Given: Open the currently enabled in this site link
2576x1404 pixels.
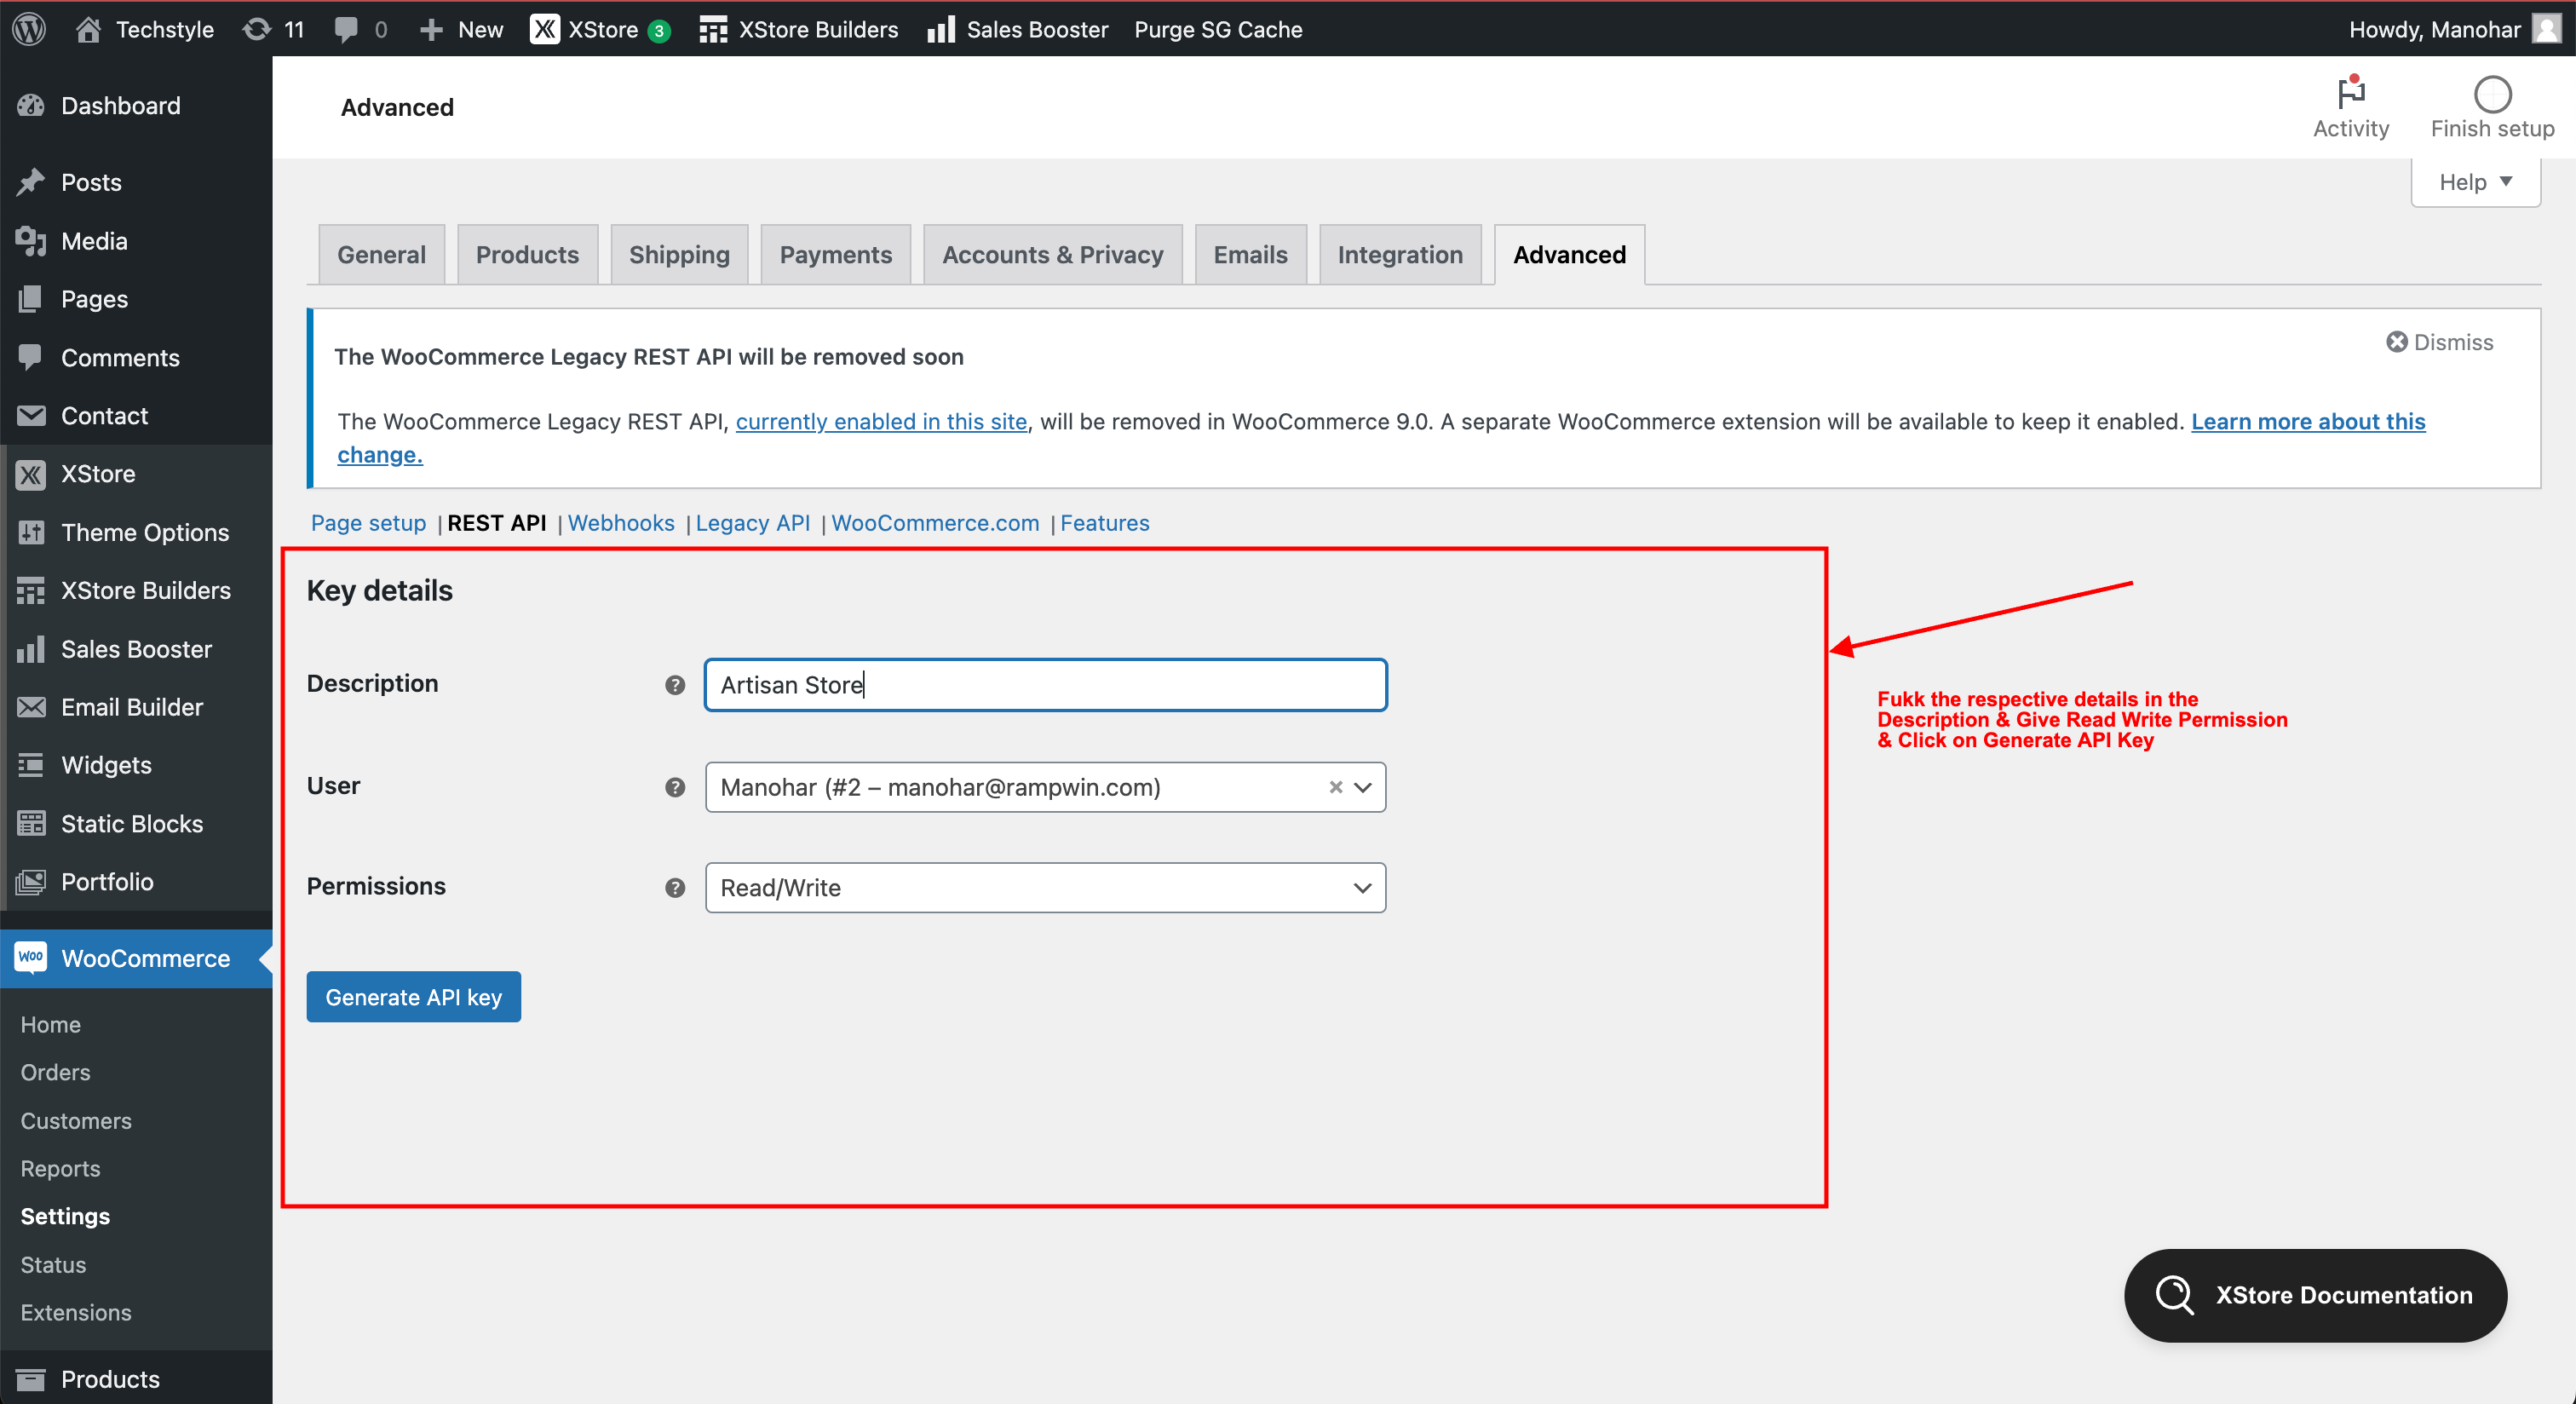Looking at the screenshot, I should tap(881, 422).
